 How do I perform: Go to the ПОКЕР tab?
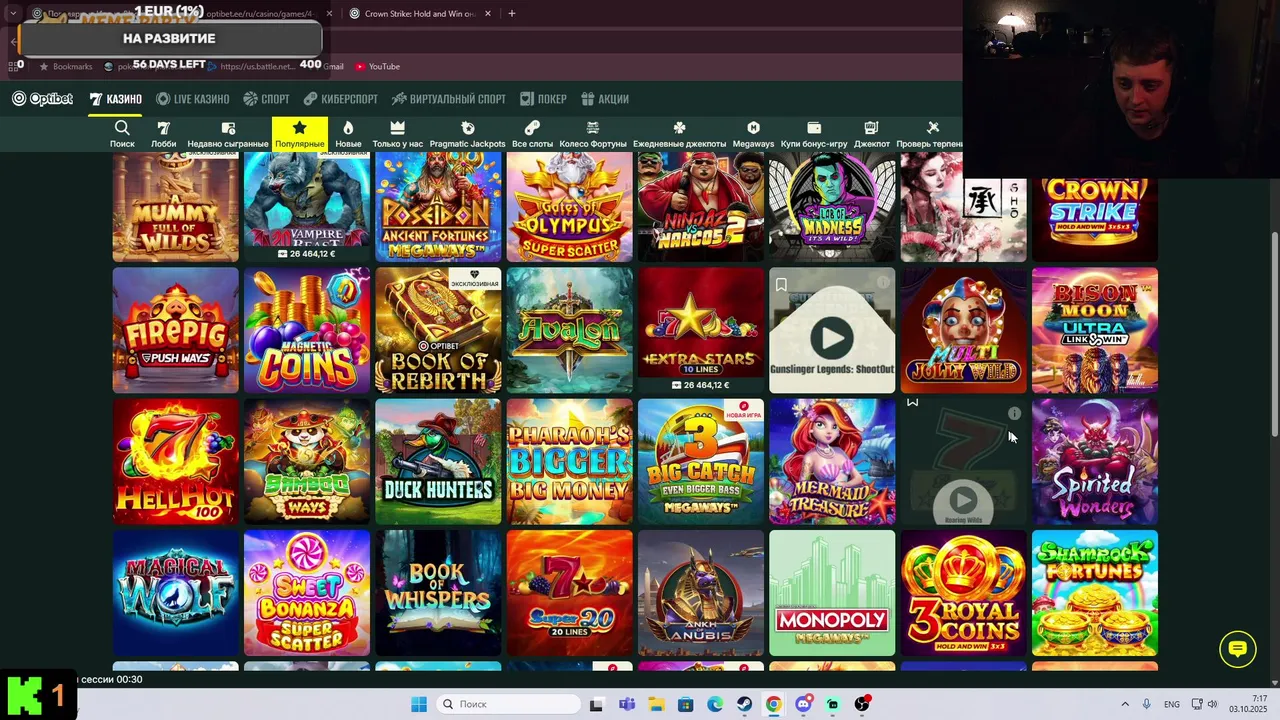[x=543, y=99]
